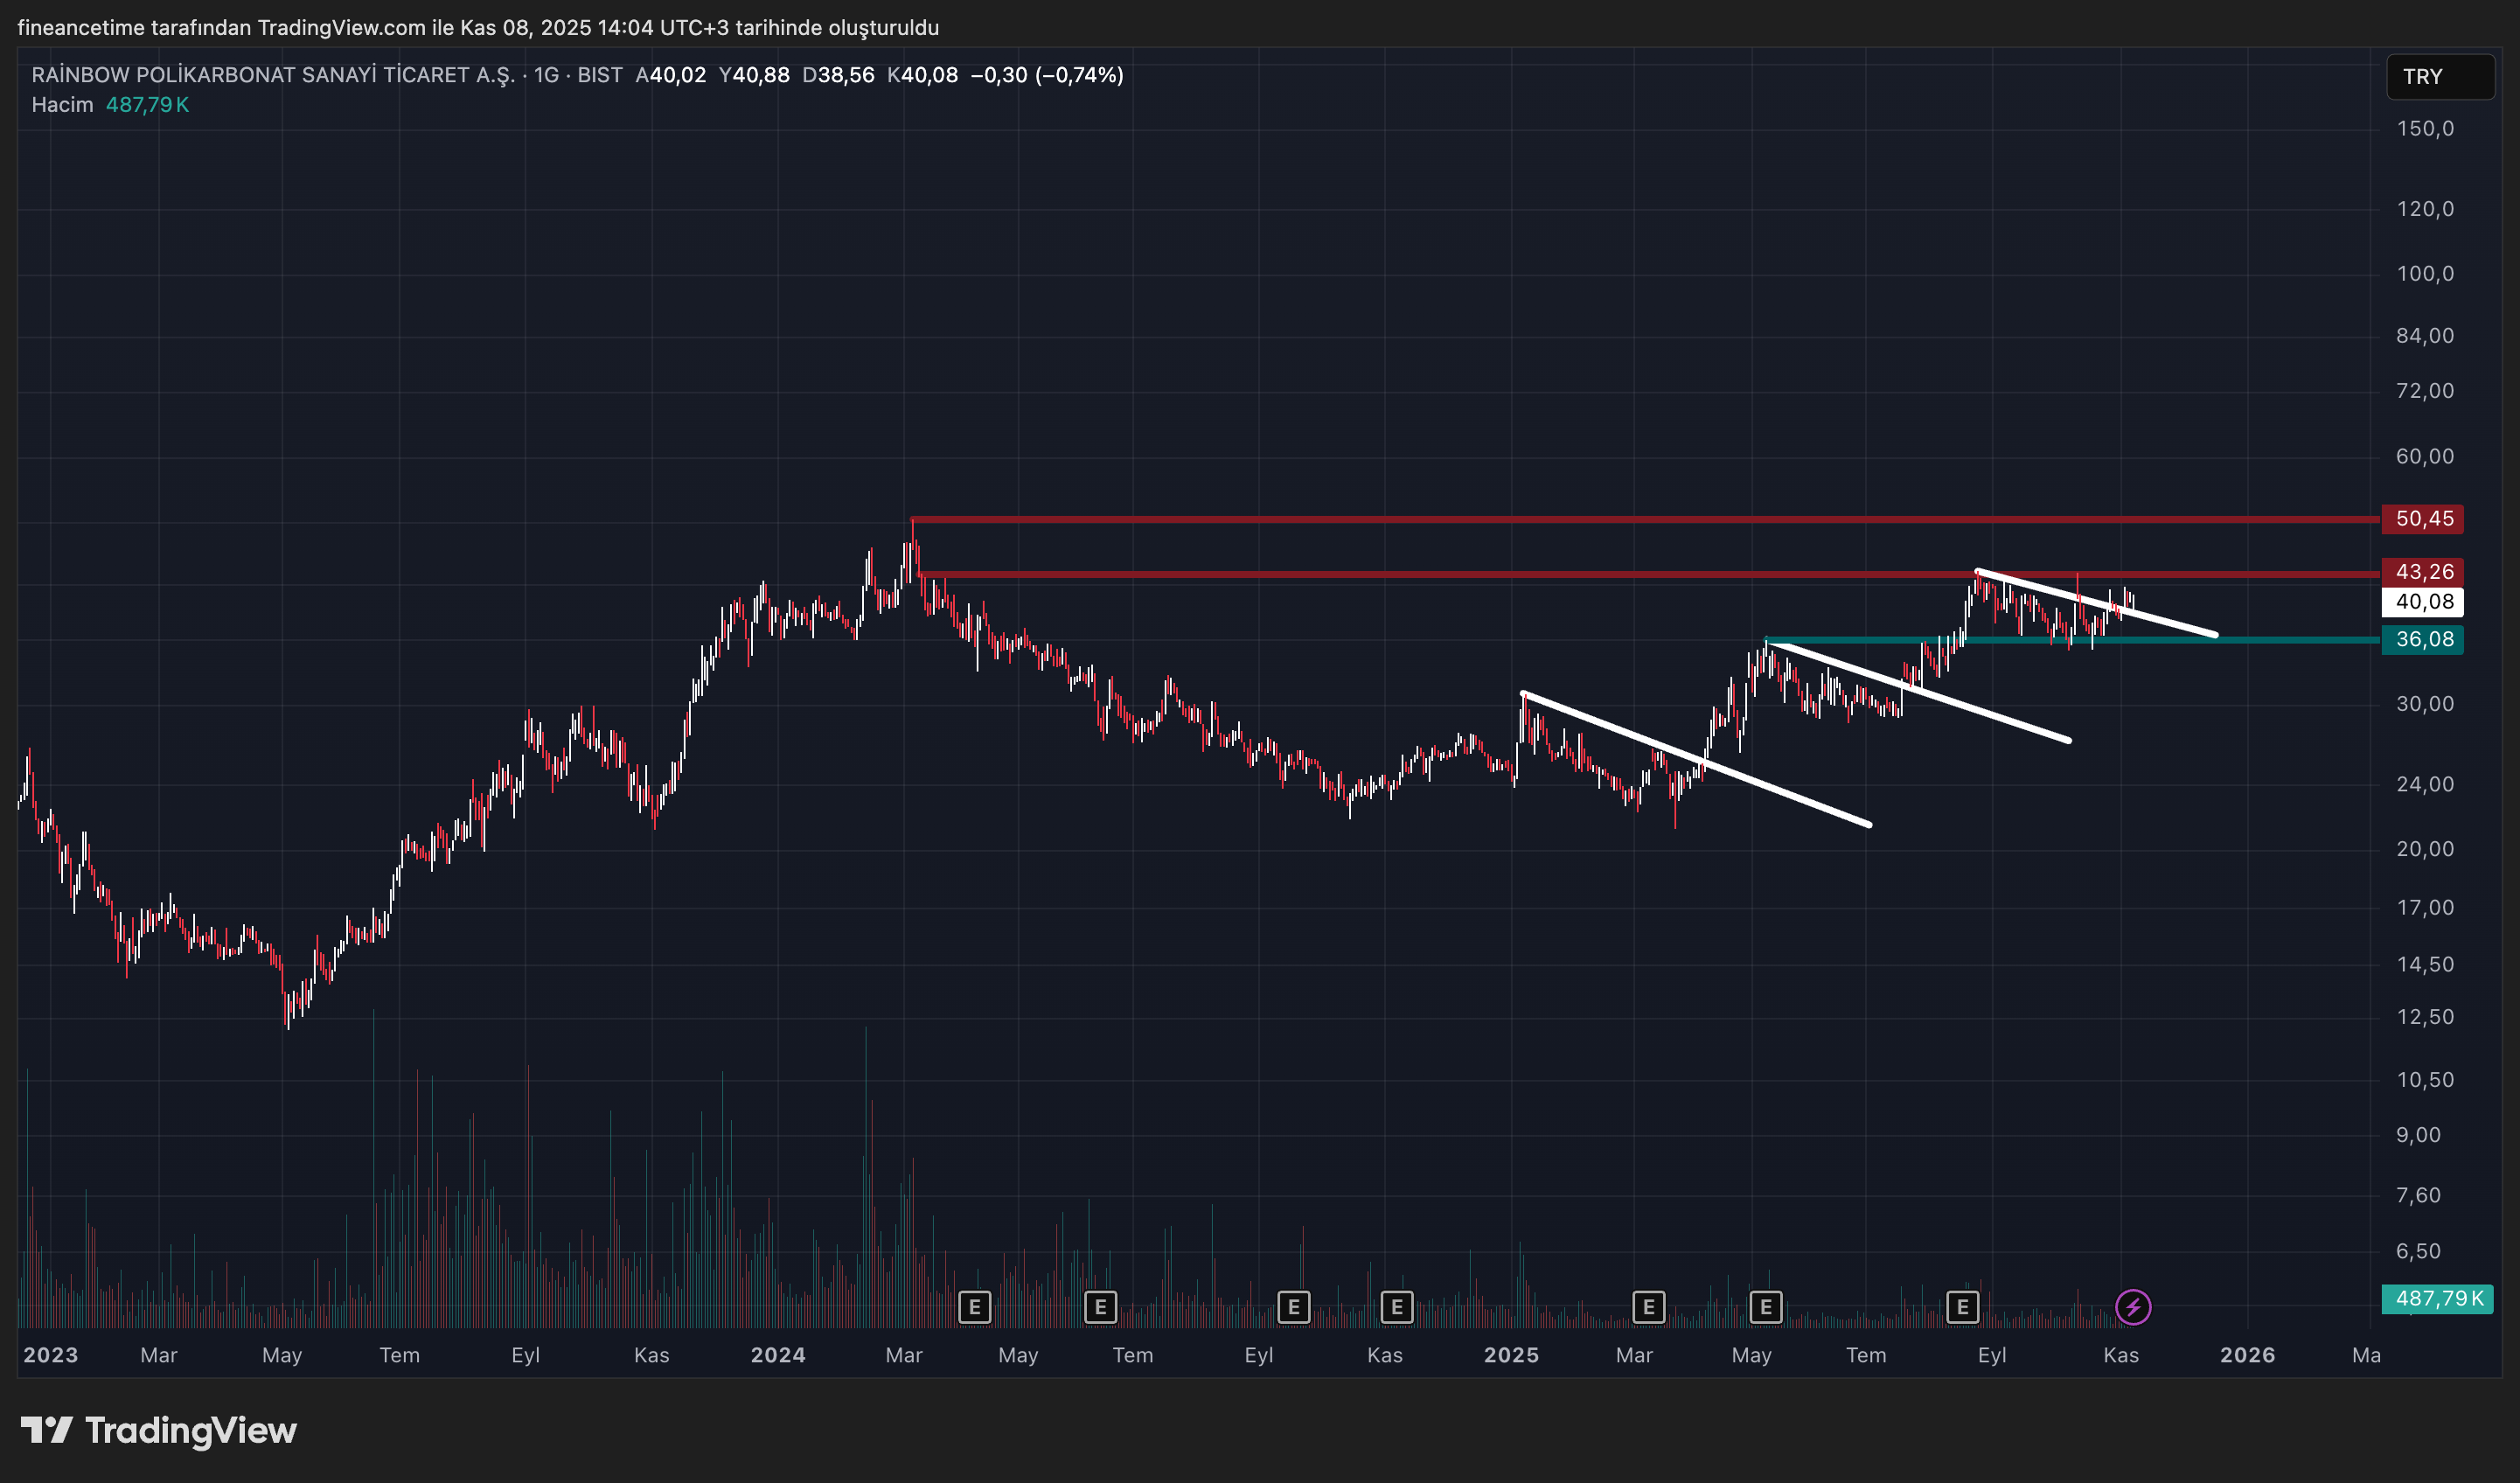This screenshot has height=1483, width=2520.
Task: Click the 36,08 teal support price label
Action: (2423, 639)
